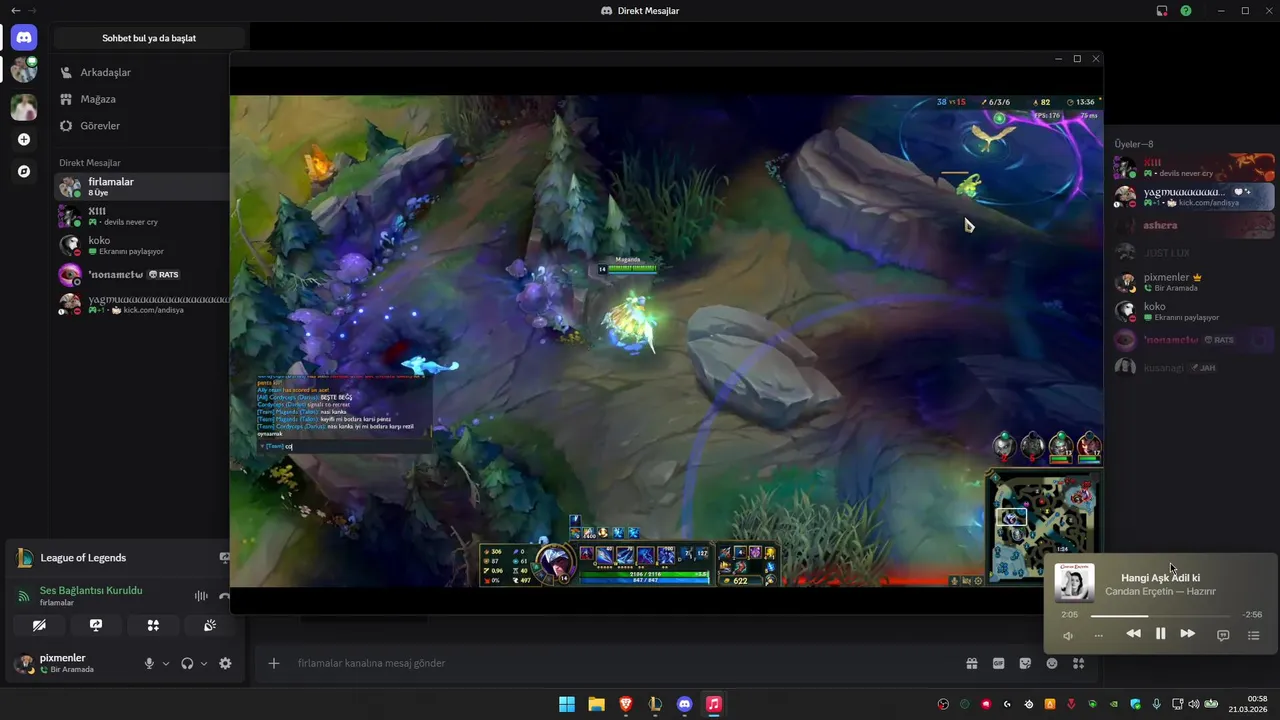Image resolution: width=1280 pixels, height=720 pixels.
Task: Open Discord Direct Messages home icon
Action: pyautogui.click(x=24, y=38)
